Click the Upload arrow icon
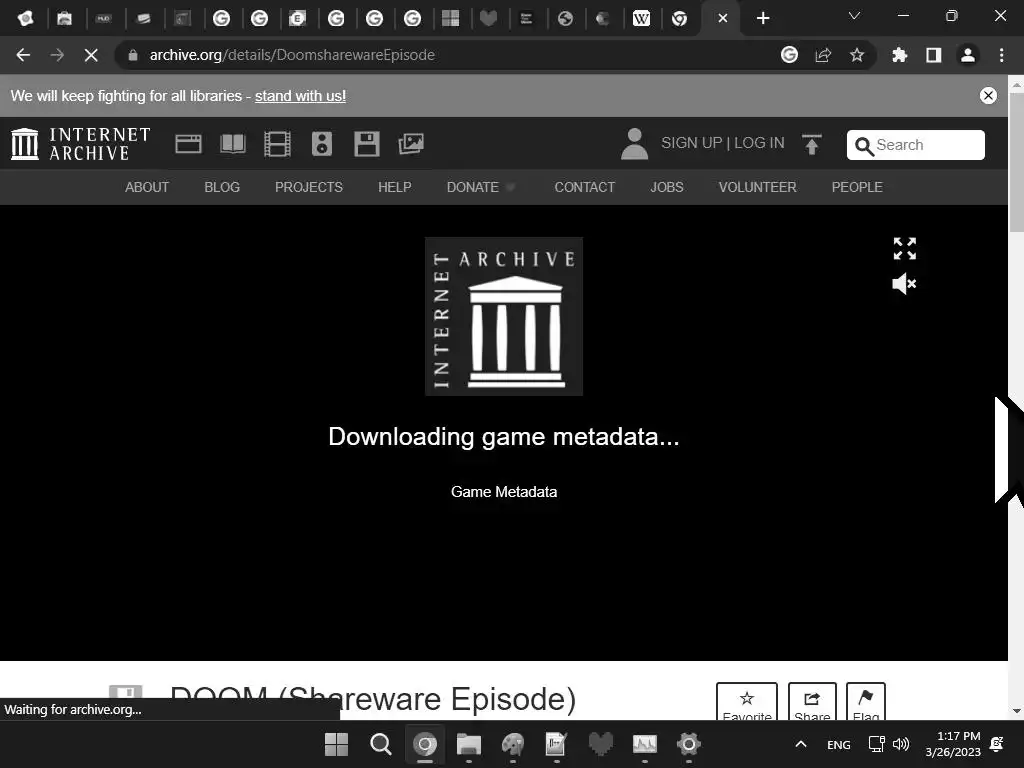 [812, 144]
